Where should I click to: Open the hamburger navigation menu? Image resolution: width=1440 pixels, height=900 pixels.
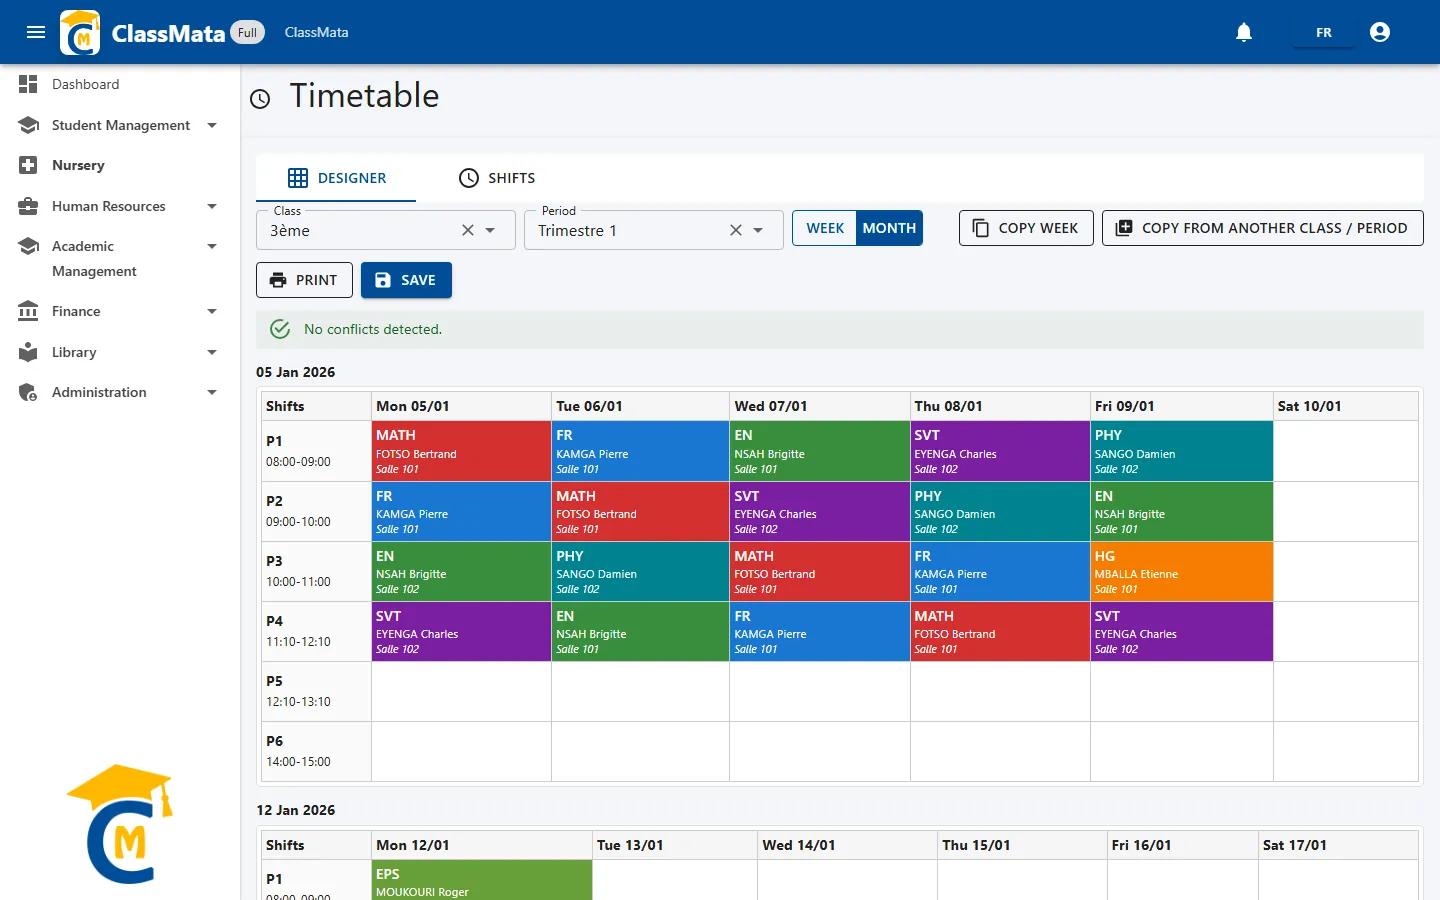pyautogui.click(x=36, y=32)
